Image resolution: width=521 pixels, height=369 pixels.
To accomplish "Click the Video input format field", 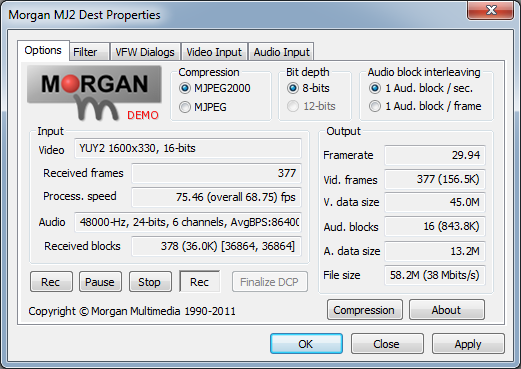I will (188, 148).
